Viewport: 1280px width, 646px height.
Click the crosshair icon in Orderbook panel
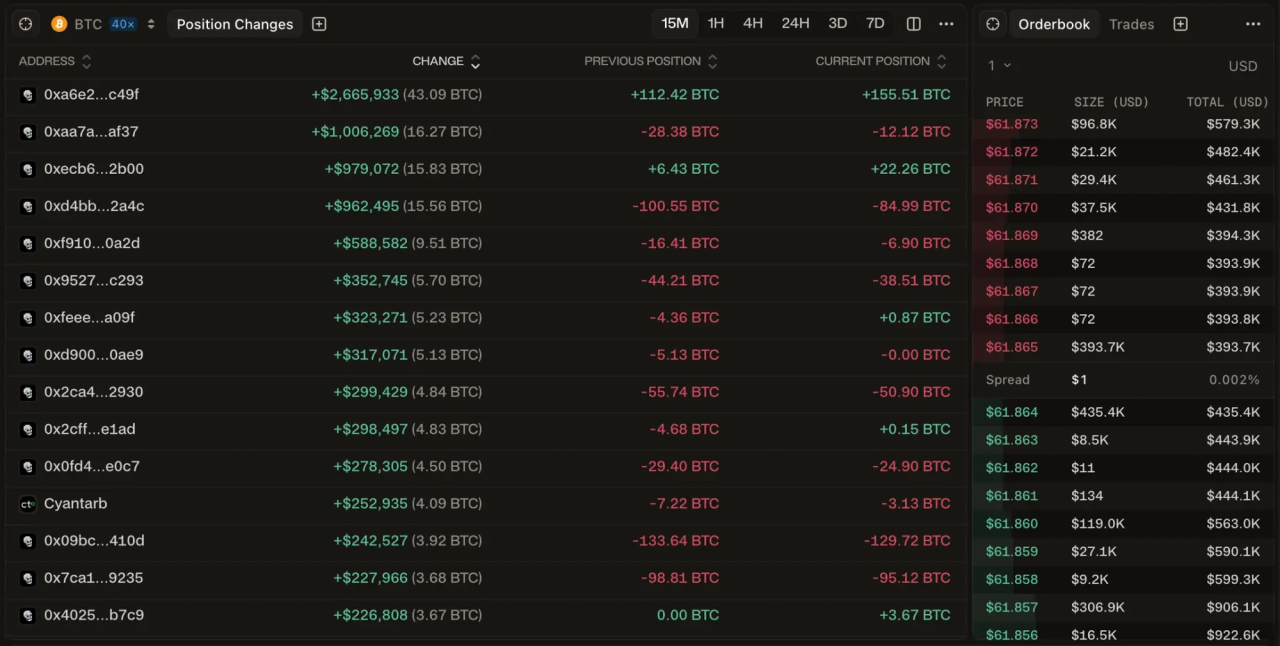coord(993,24)
